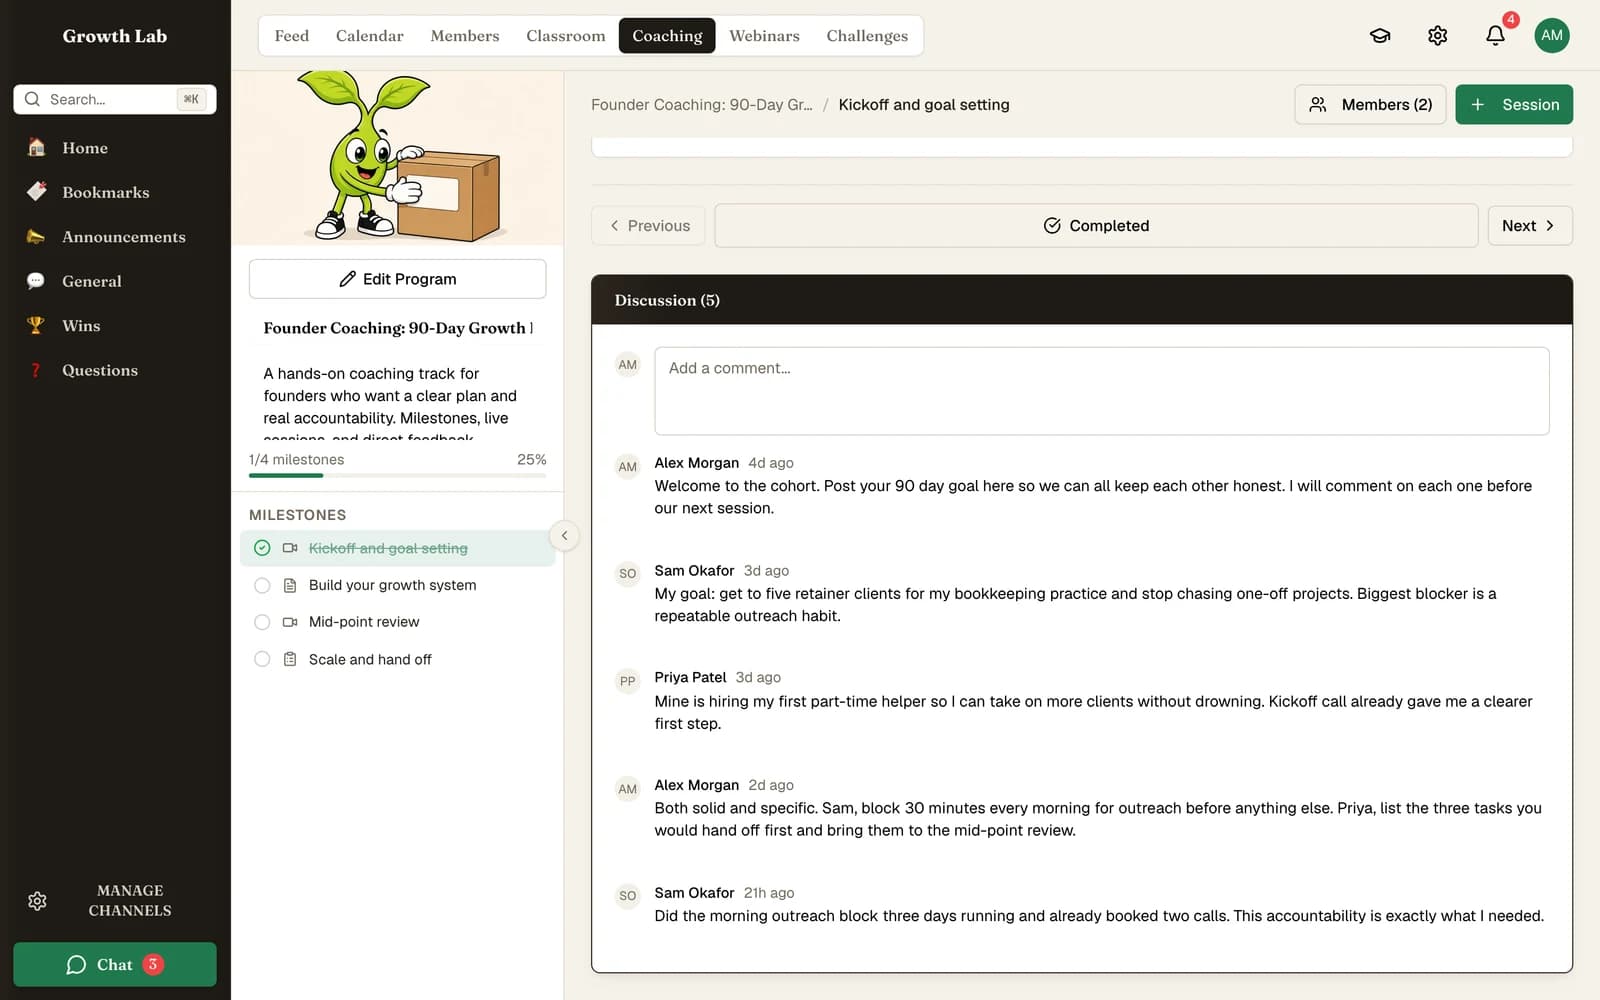The width and height of the screenshot is (1600, 1000).
Task: Focus the Add a comment field
Action: pos(1102,391)
